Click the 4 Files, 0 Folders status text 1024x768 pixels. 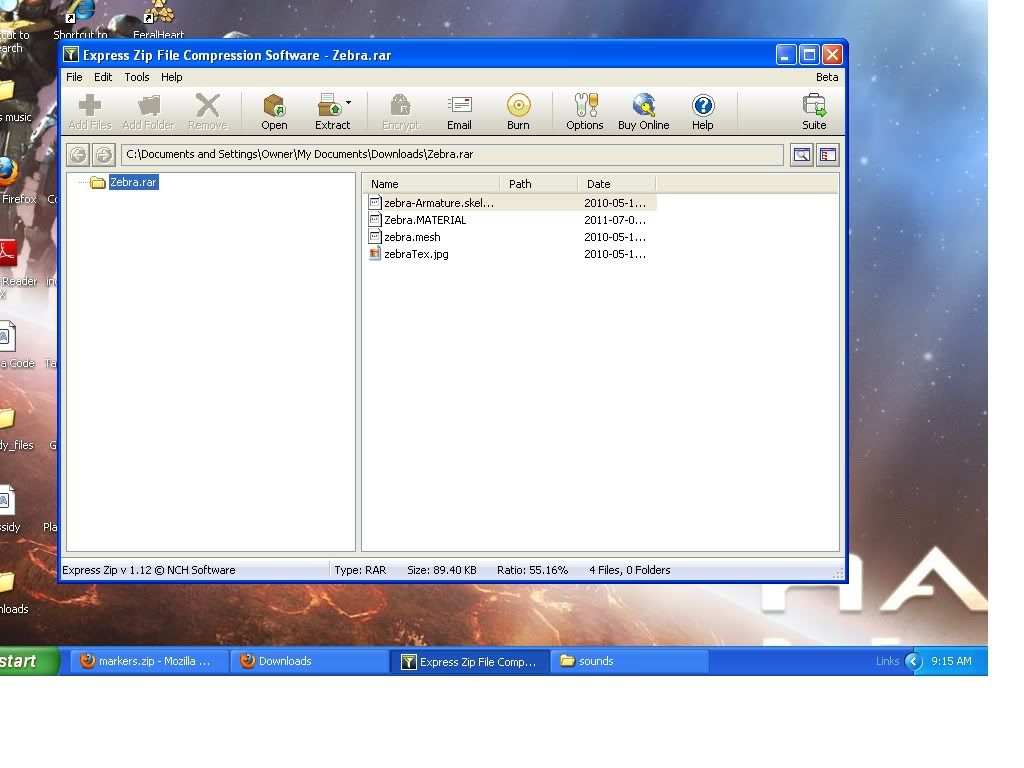(630, 570)
